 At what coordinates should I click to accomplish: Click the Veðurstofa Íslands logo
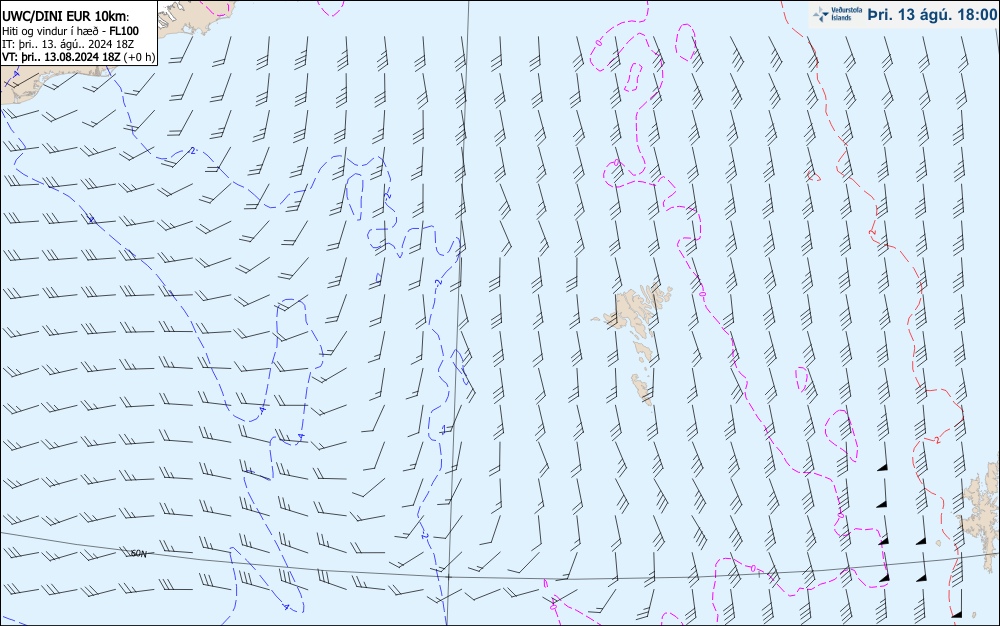837,14
